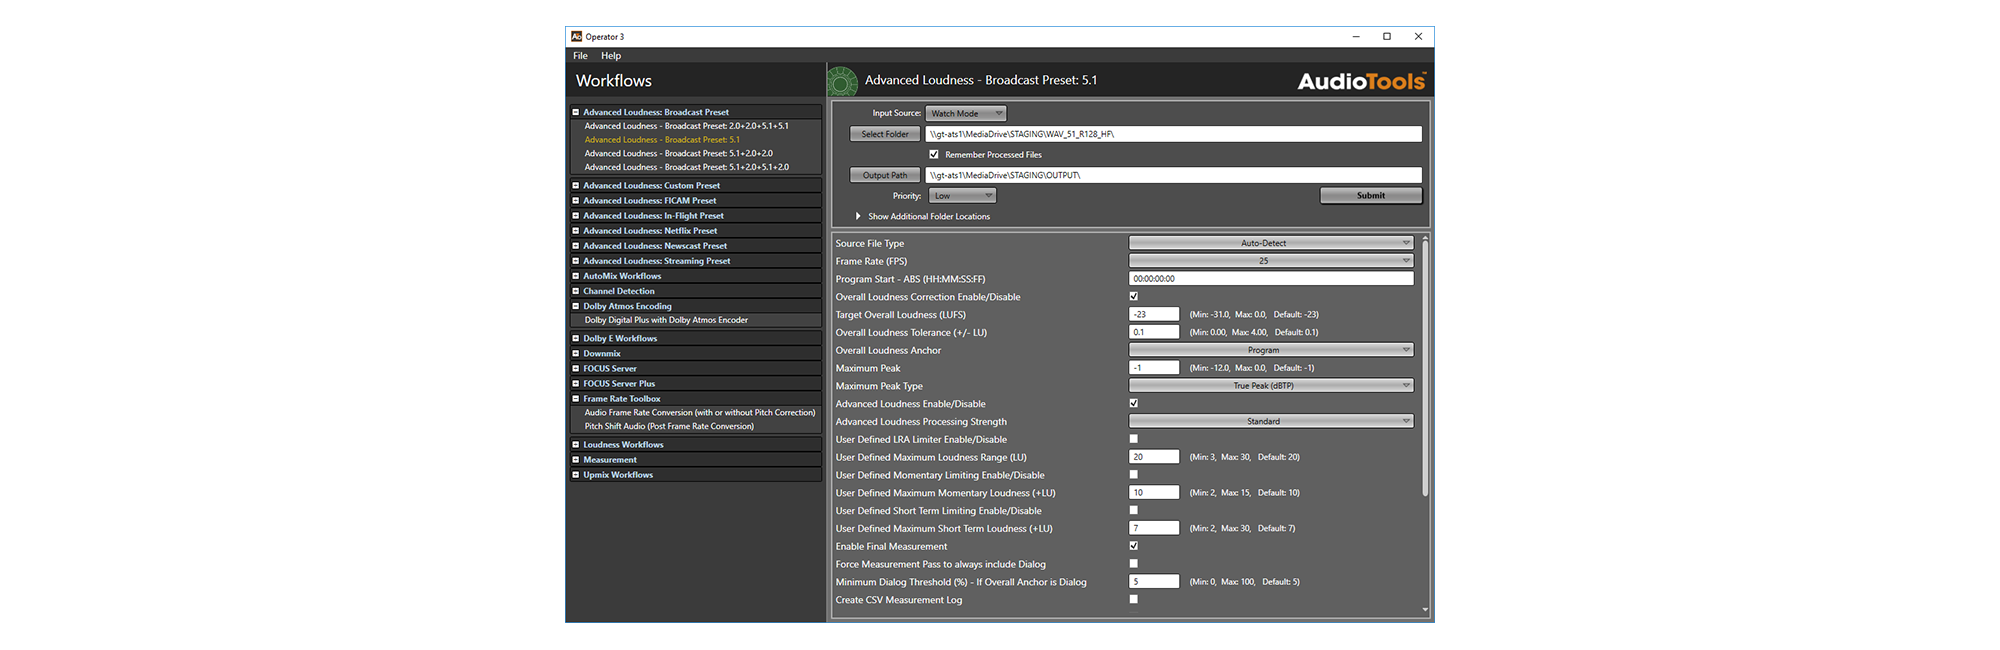Image resolution: width=2000 pixels, height=650 pixels.
Task: Click the Submit button
Action: [1371, 195]
